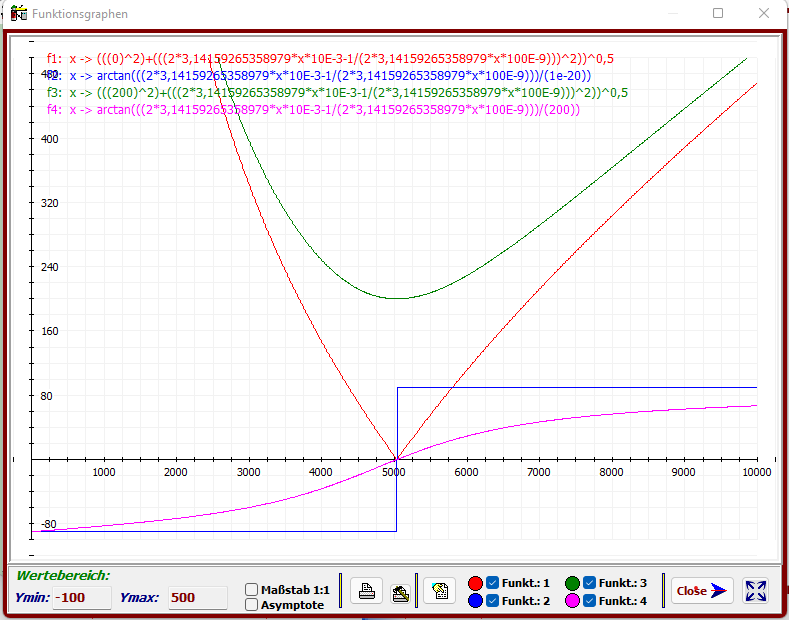Click the green color circle for Funkt. 3
This screenshot has width=789, height=620.
coord(573,583)
